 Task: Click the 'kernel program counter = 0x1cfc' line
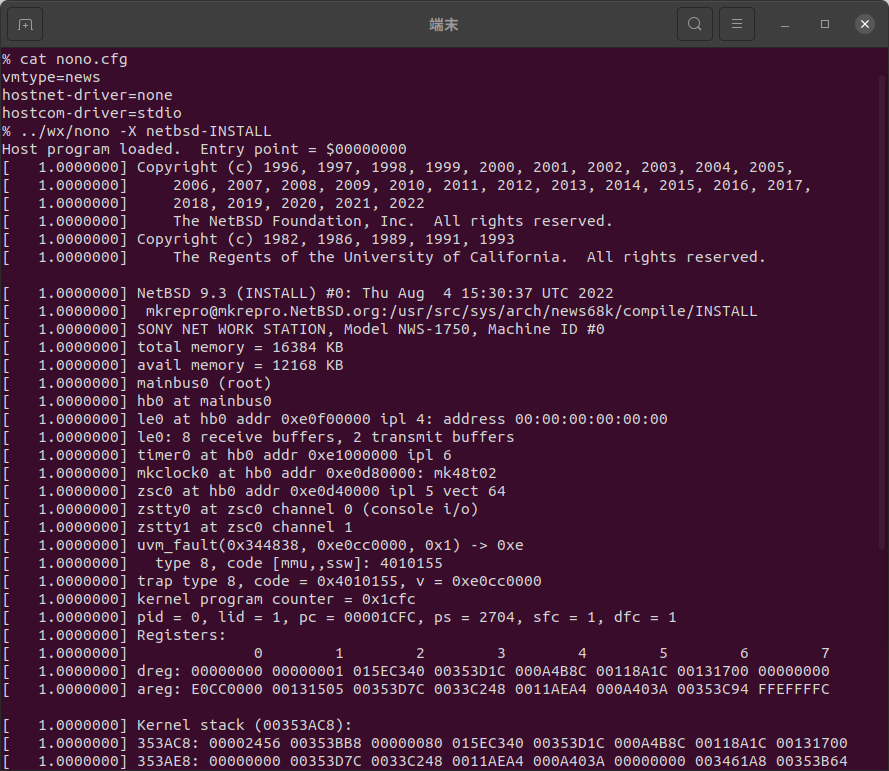[x=209, y=599]
